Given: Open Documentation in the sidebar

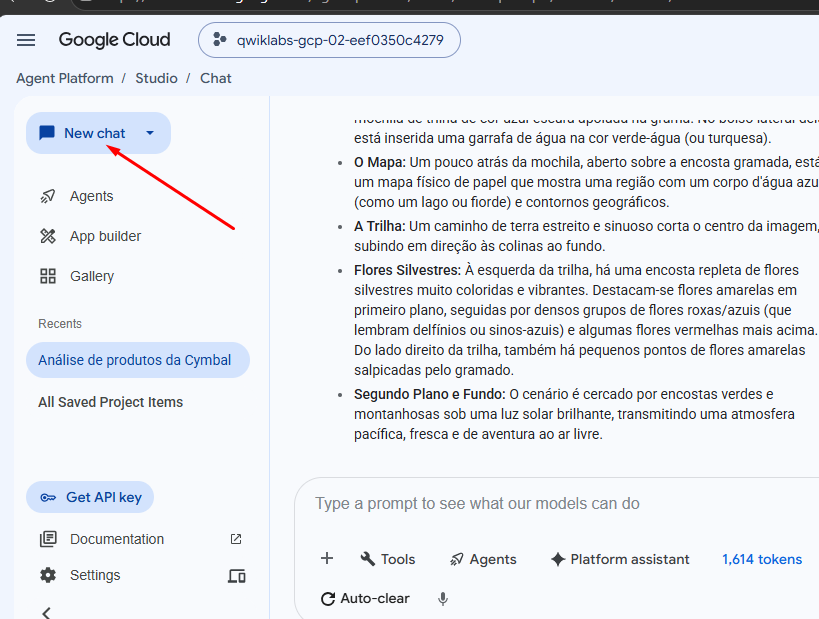Looking at the screenshot, I should [x=117, y=539].
